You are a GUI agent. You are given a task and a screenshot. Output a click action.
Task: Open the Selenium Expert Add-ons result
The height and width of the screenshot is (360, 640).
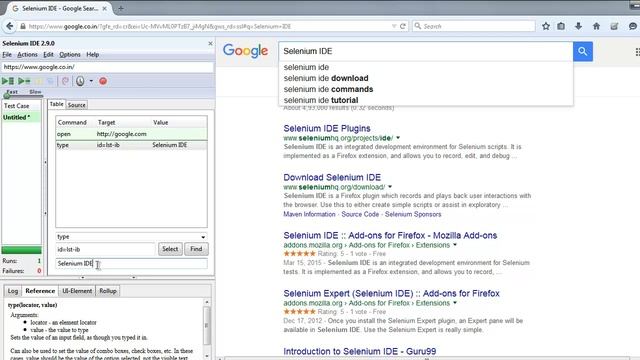tap(391, 293)
